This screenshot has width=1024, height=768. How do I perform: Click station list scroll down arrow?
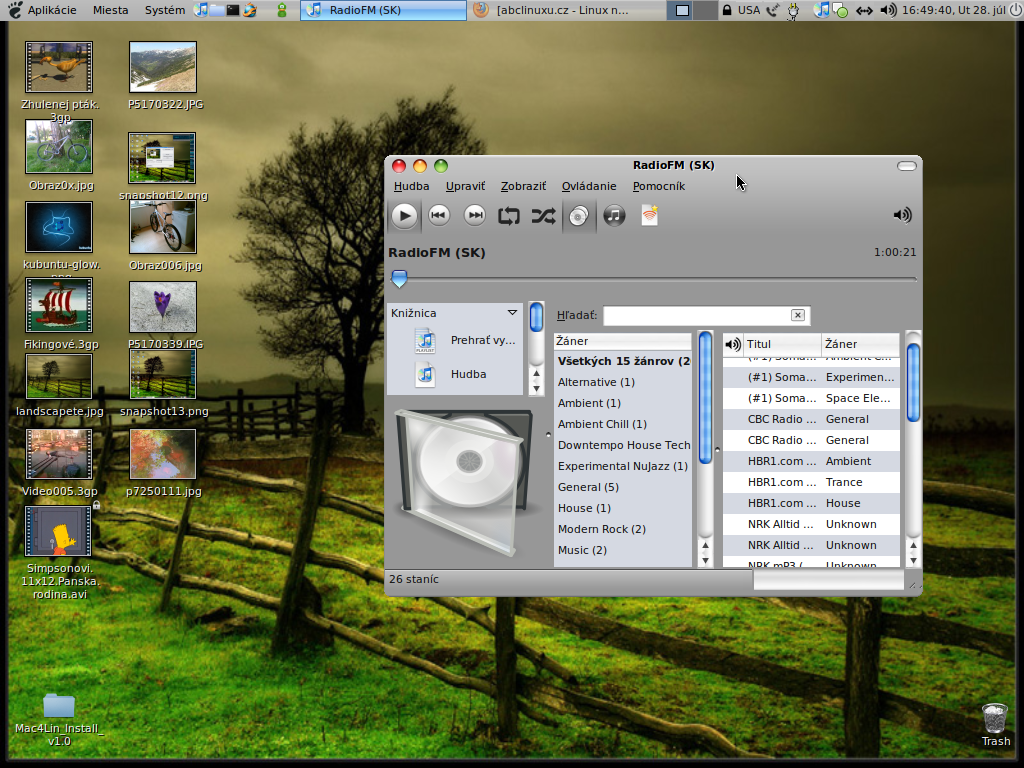(913, 560)
